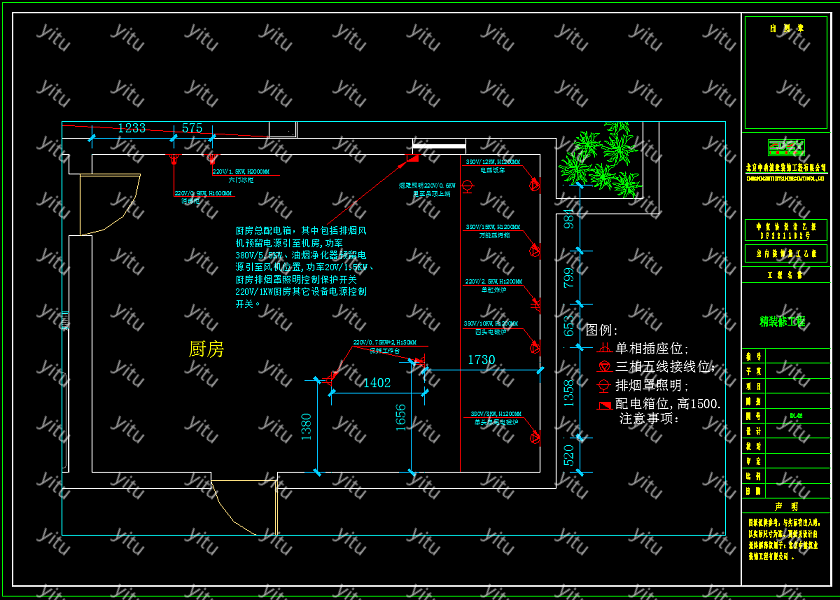Click the disclaimer paragraph at the title block bottom
The width and height of the screenshot is (840, 600).
pos(784,539)
